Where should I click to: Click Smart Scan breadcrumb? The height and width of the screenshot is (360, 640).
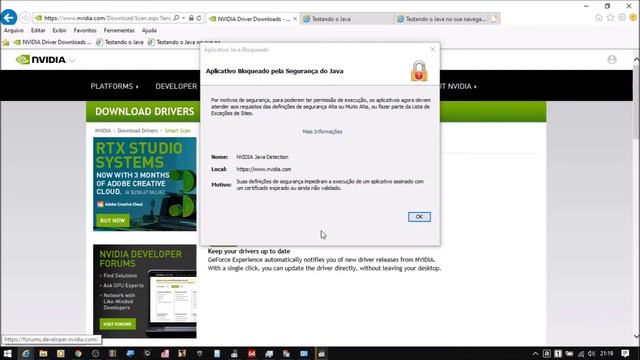(x=178, y=131)
